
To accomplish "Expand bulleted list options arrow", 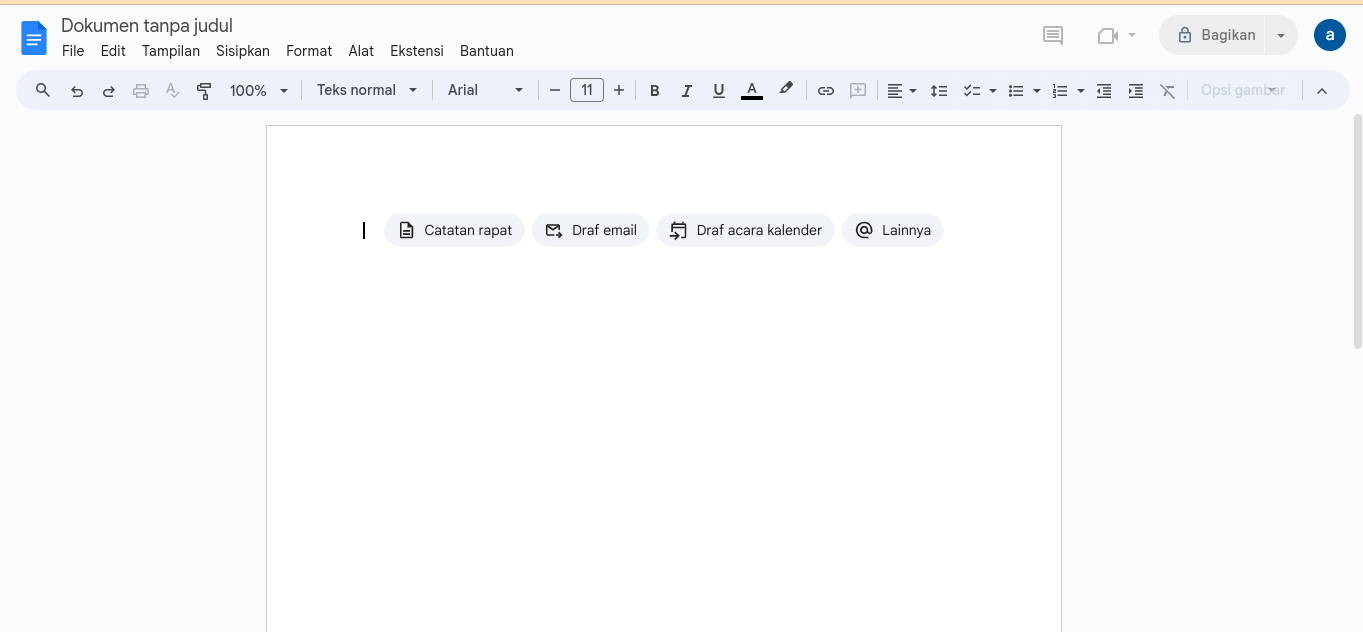I will coord(1037,91).
